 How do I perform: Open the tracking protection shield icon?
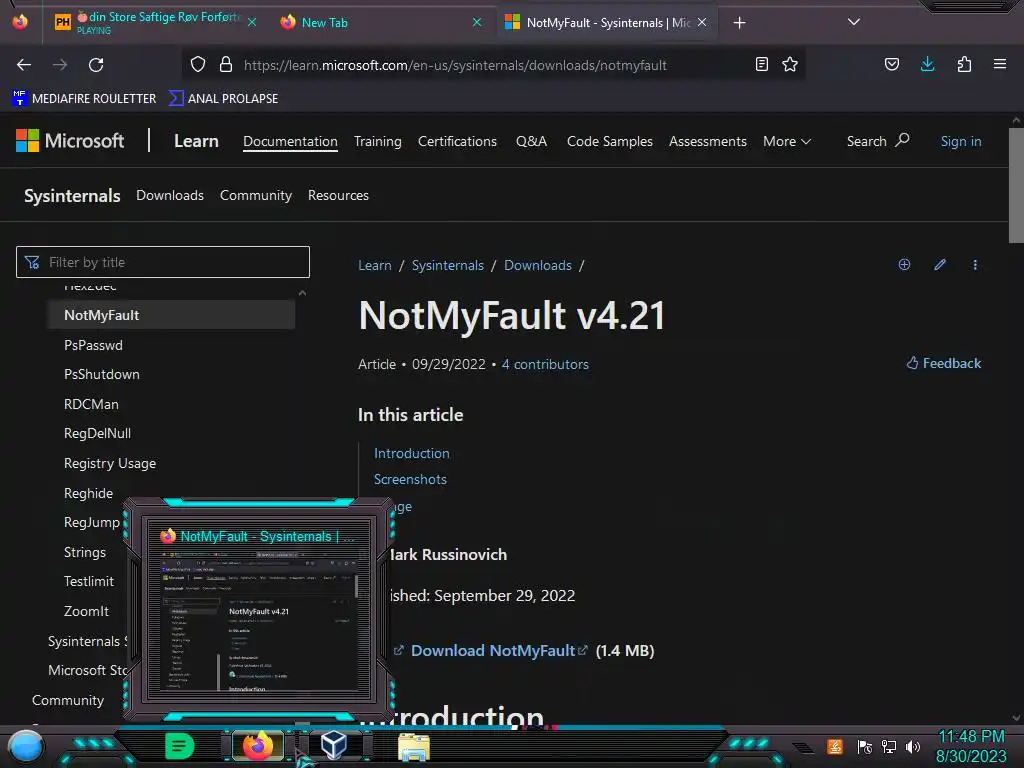pos(198,65)
